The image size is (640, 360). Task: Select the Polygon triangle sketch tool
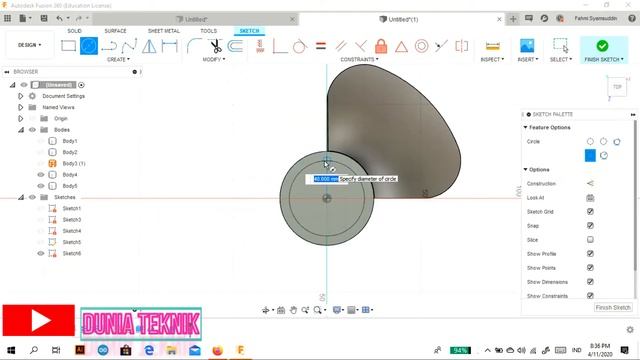coord(149,46)
